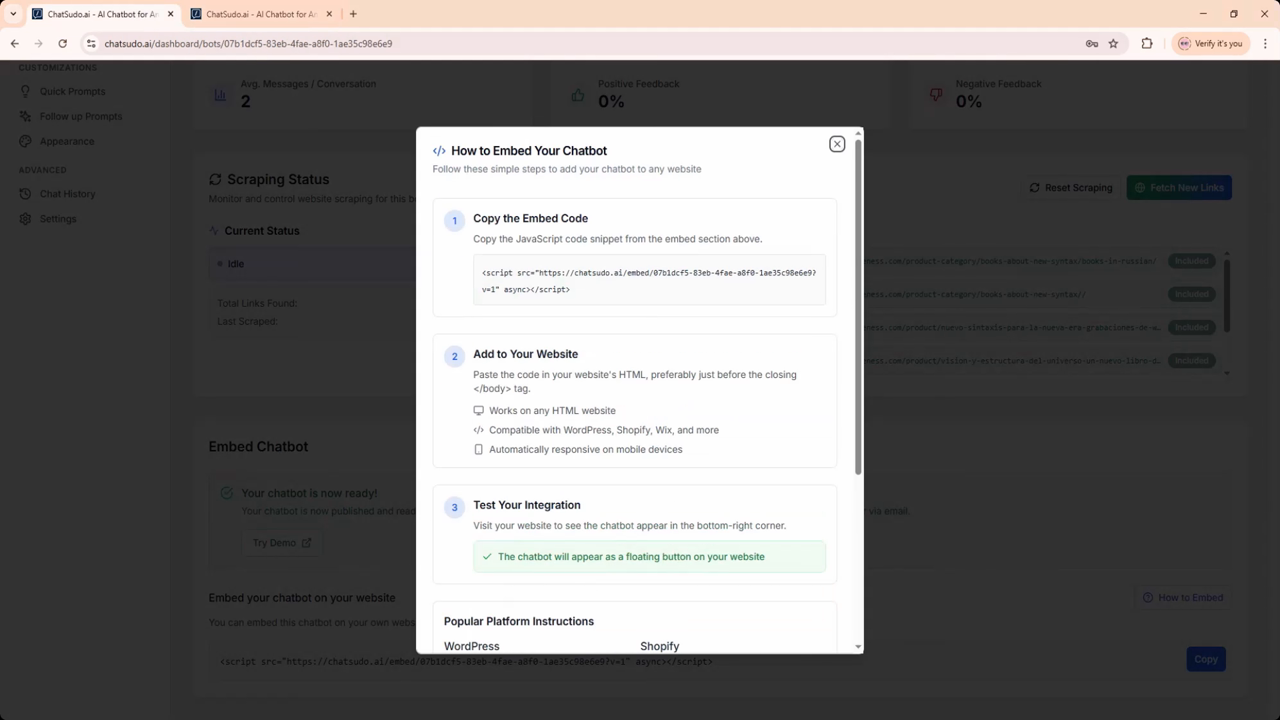
Task: Close the first ChatSudo.ai browser tab
Action: [x=170, y=14]
